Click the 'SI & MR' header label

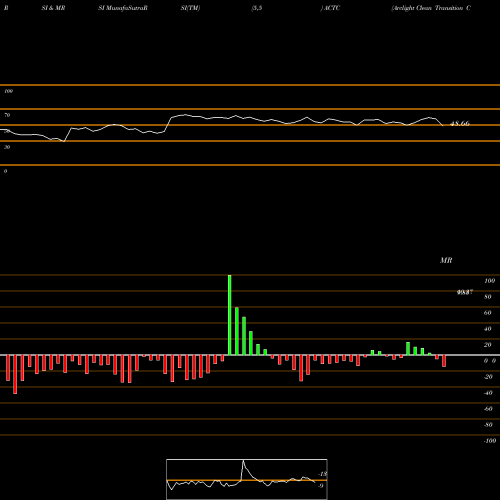click(x=53, y=8)
